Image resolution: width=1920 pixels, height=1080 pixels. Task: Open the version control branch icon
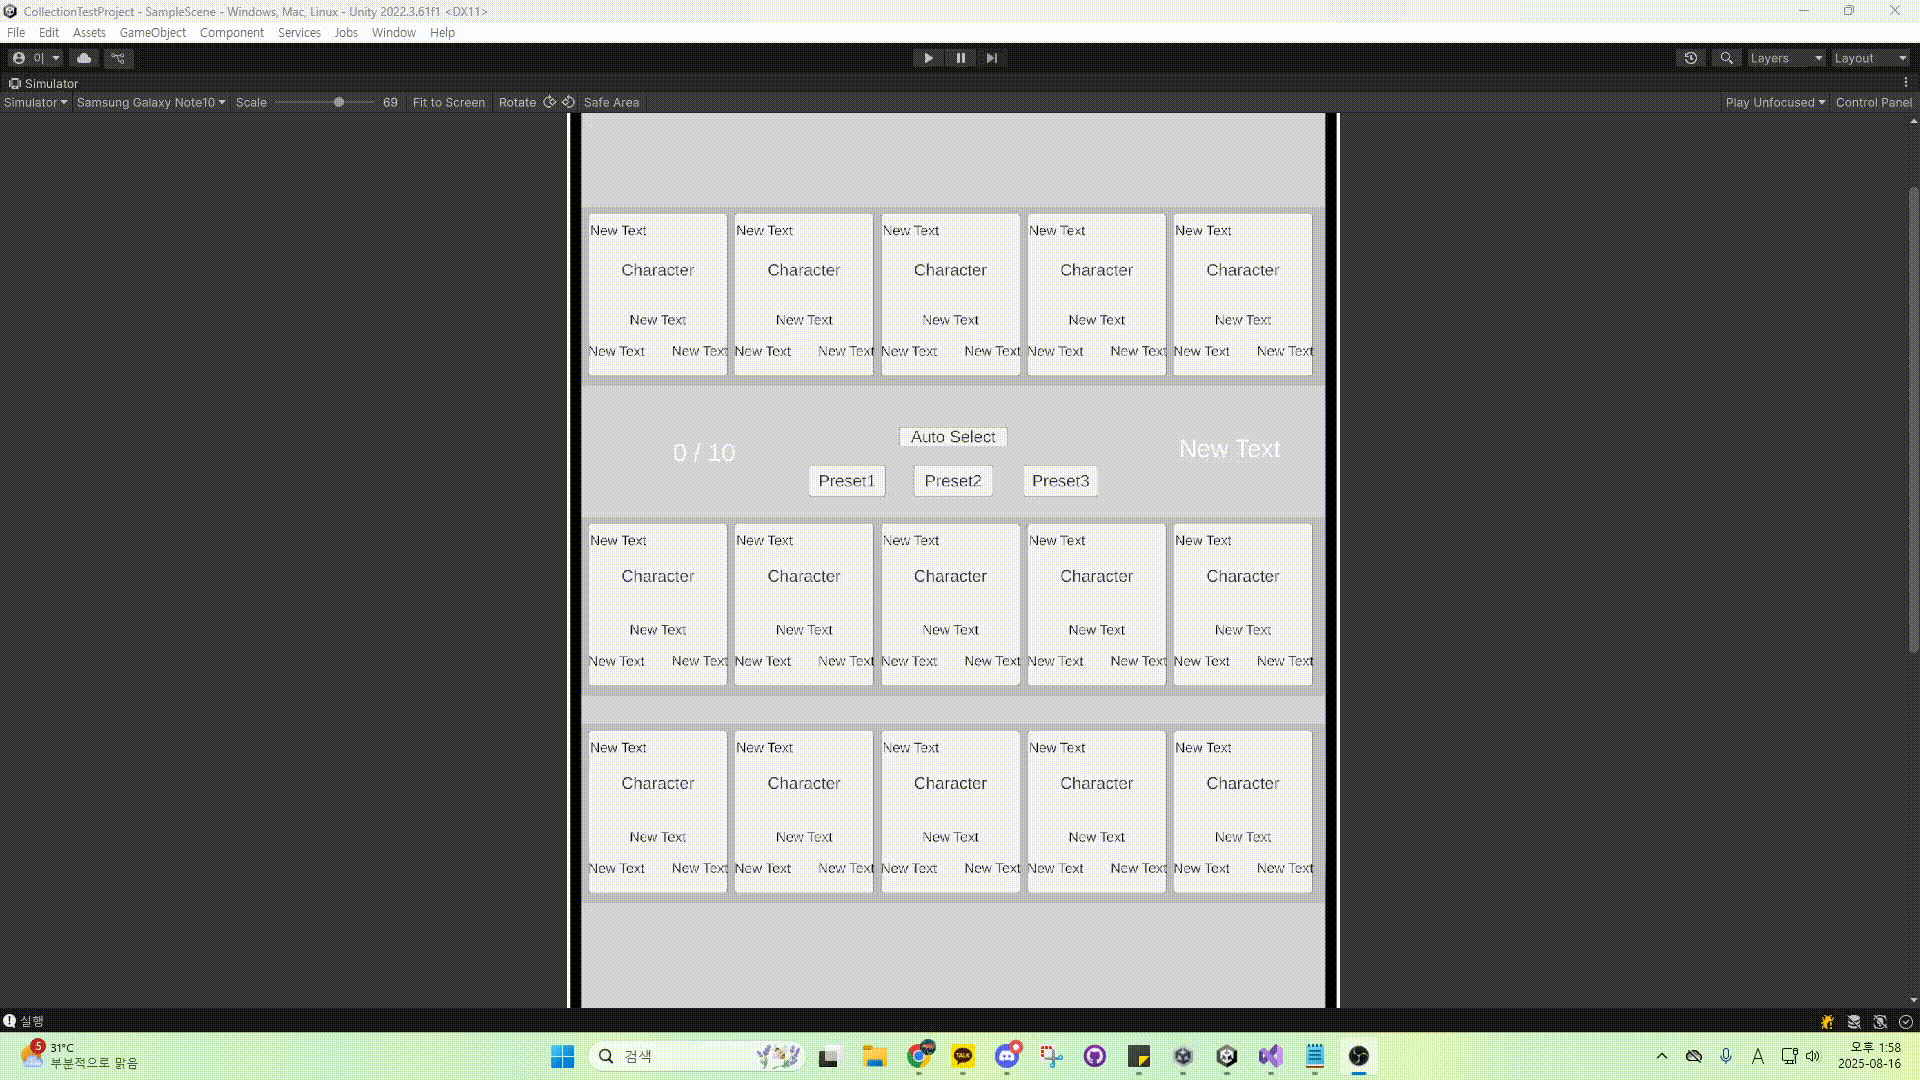tap(118, 58)
